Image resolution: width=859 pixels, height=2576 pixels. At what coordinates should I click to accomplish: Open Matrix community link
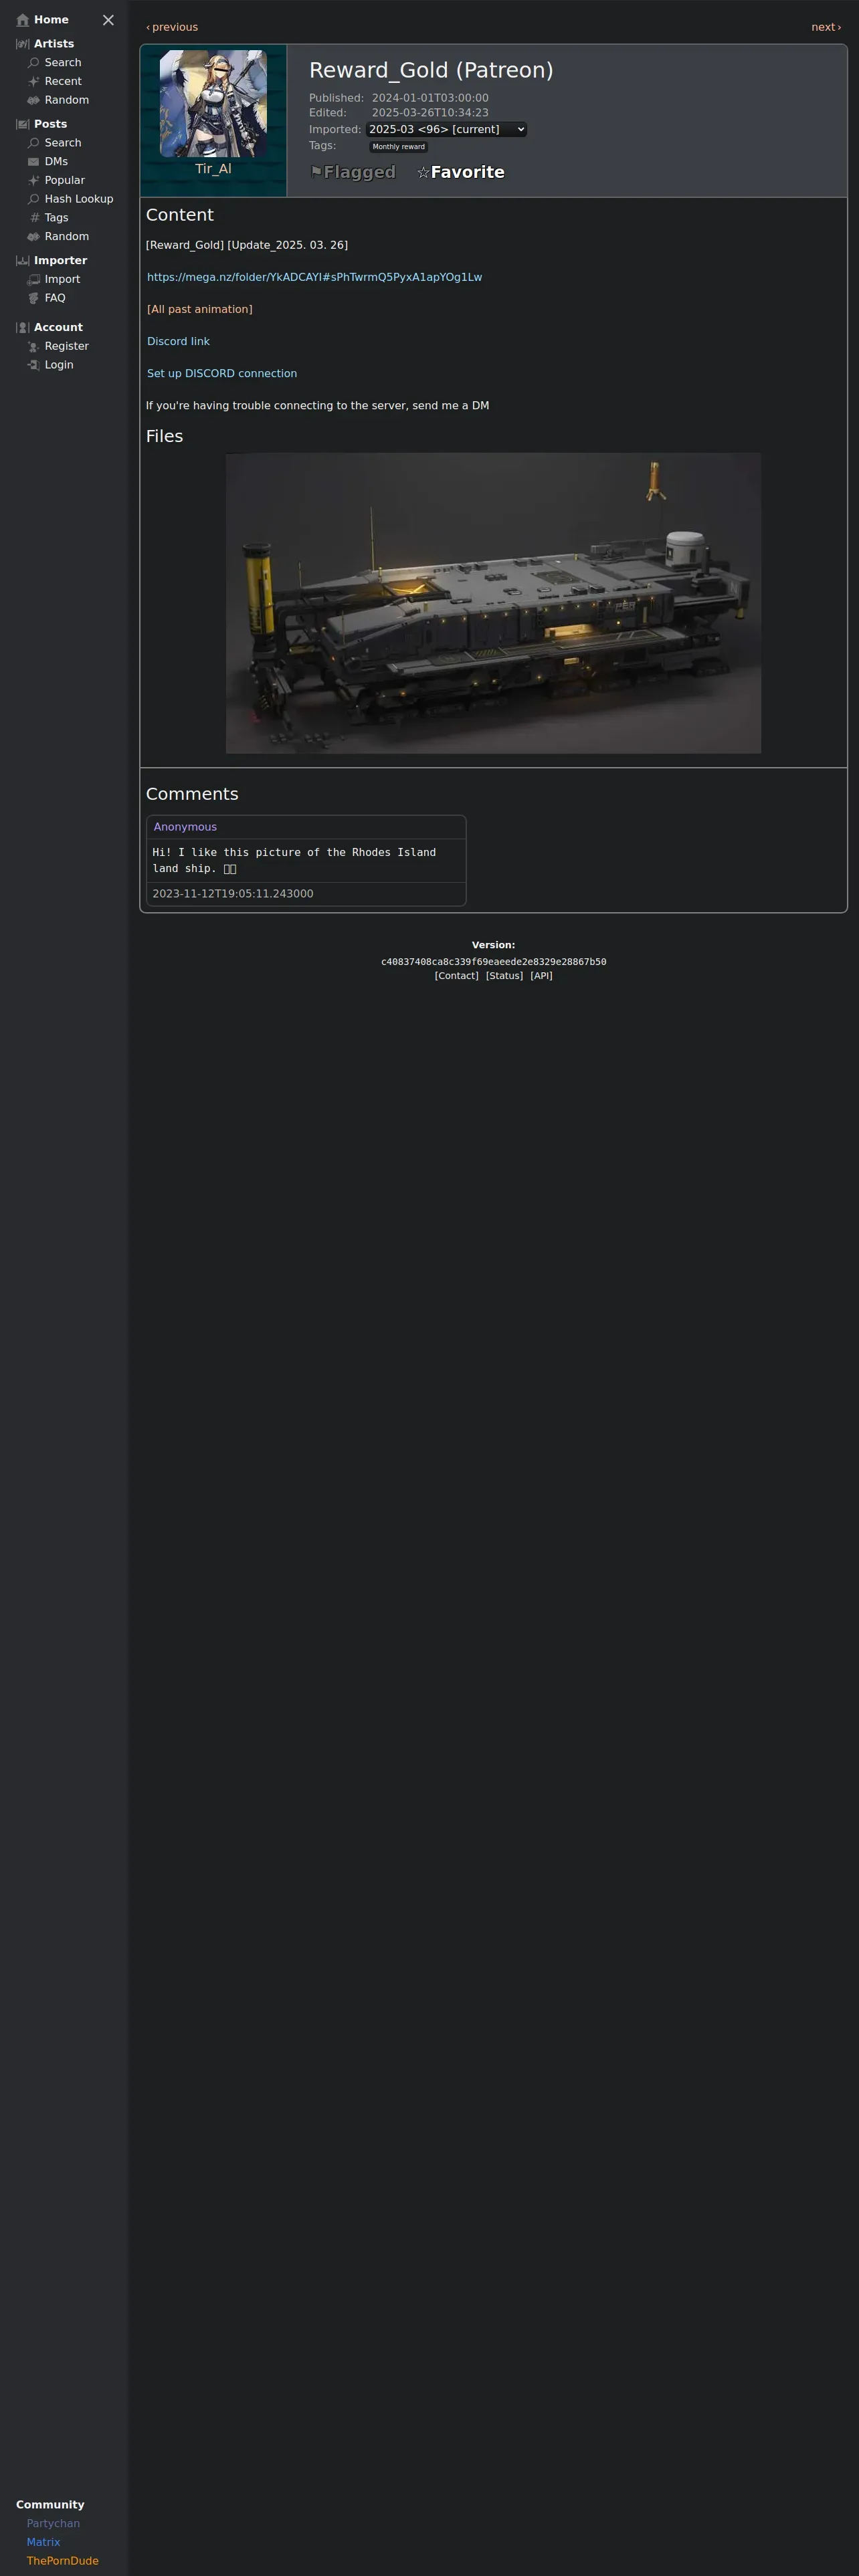pyautogui.click(x=43, y=2542)
